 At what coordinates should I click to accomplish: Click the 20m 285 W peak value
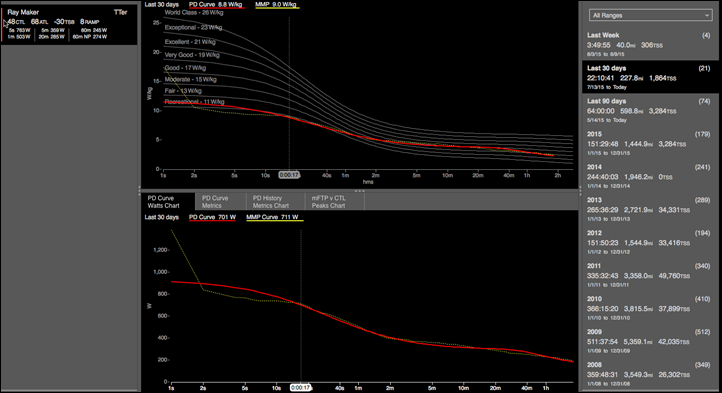(52, 37)
